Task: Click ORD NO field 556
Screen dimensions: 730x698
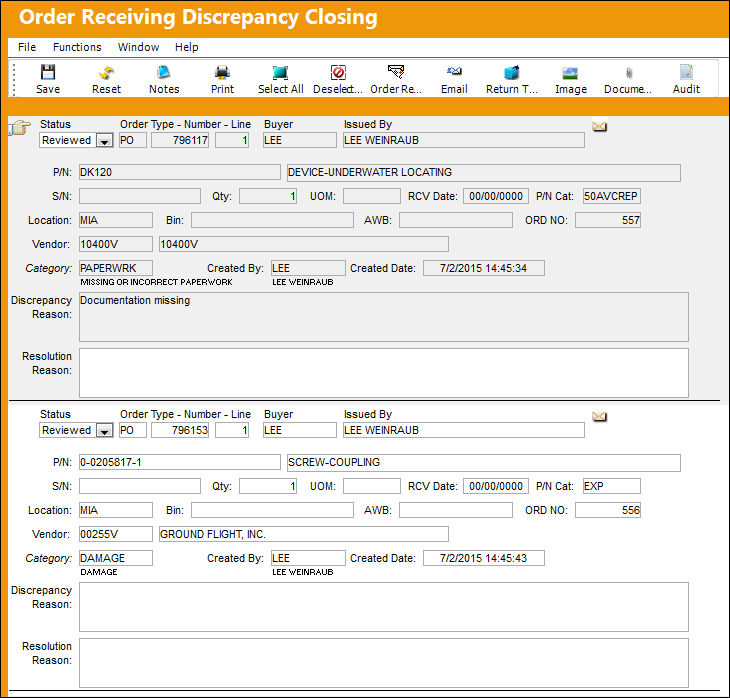Action: click(x=608, y=510)
